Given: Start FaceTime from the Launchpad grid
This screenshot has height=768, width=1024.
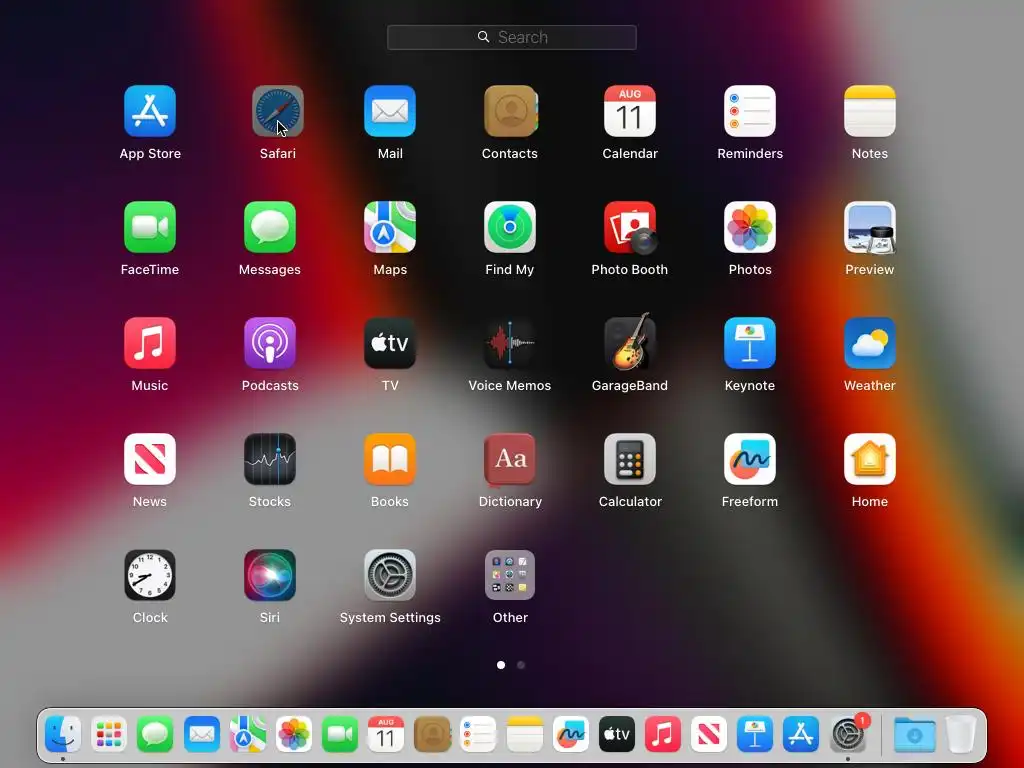Looking at the screenshot, I should tap(150, 227).
